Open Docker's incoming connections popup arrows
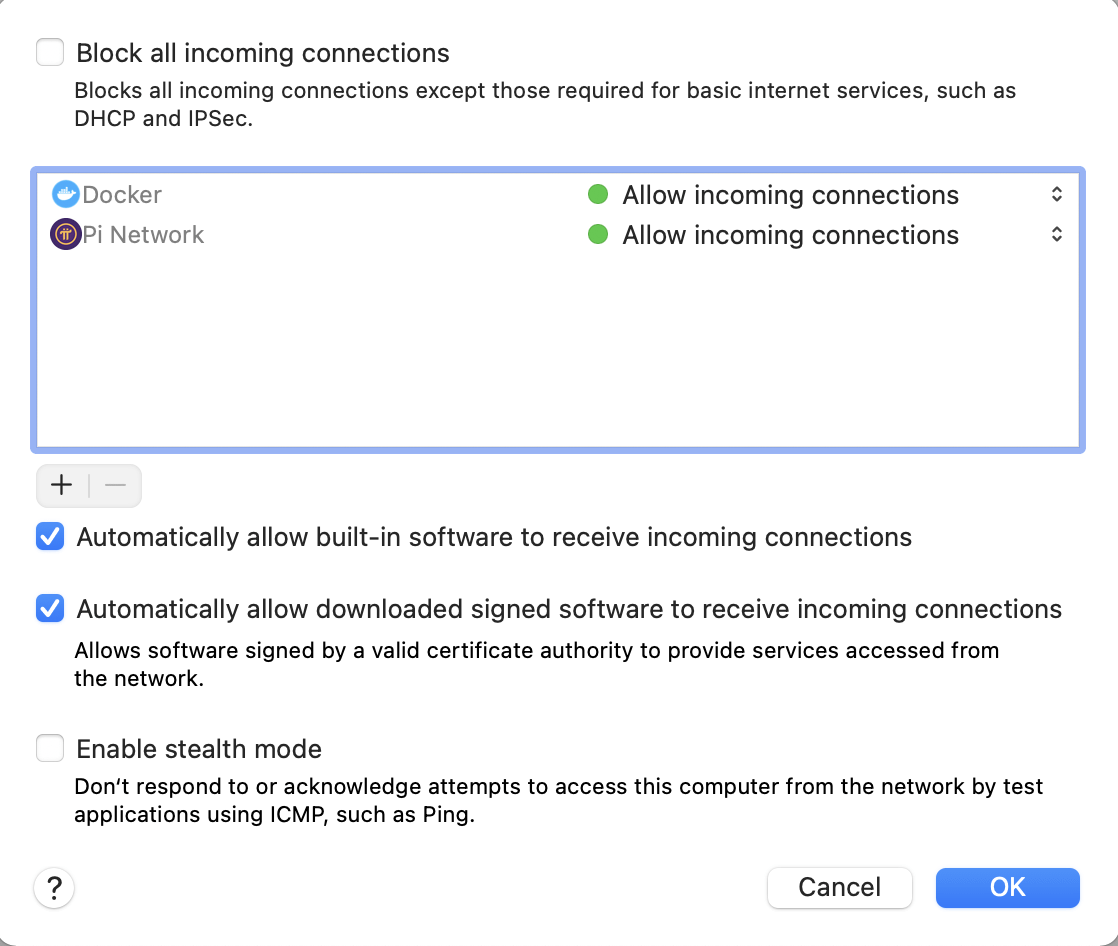 [x=1057, y=195]
